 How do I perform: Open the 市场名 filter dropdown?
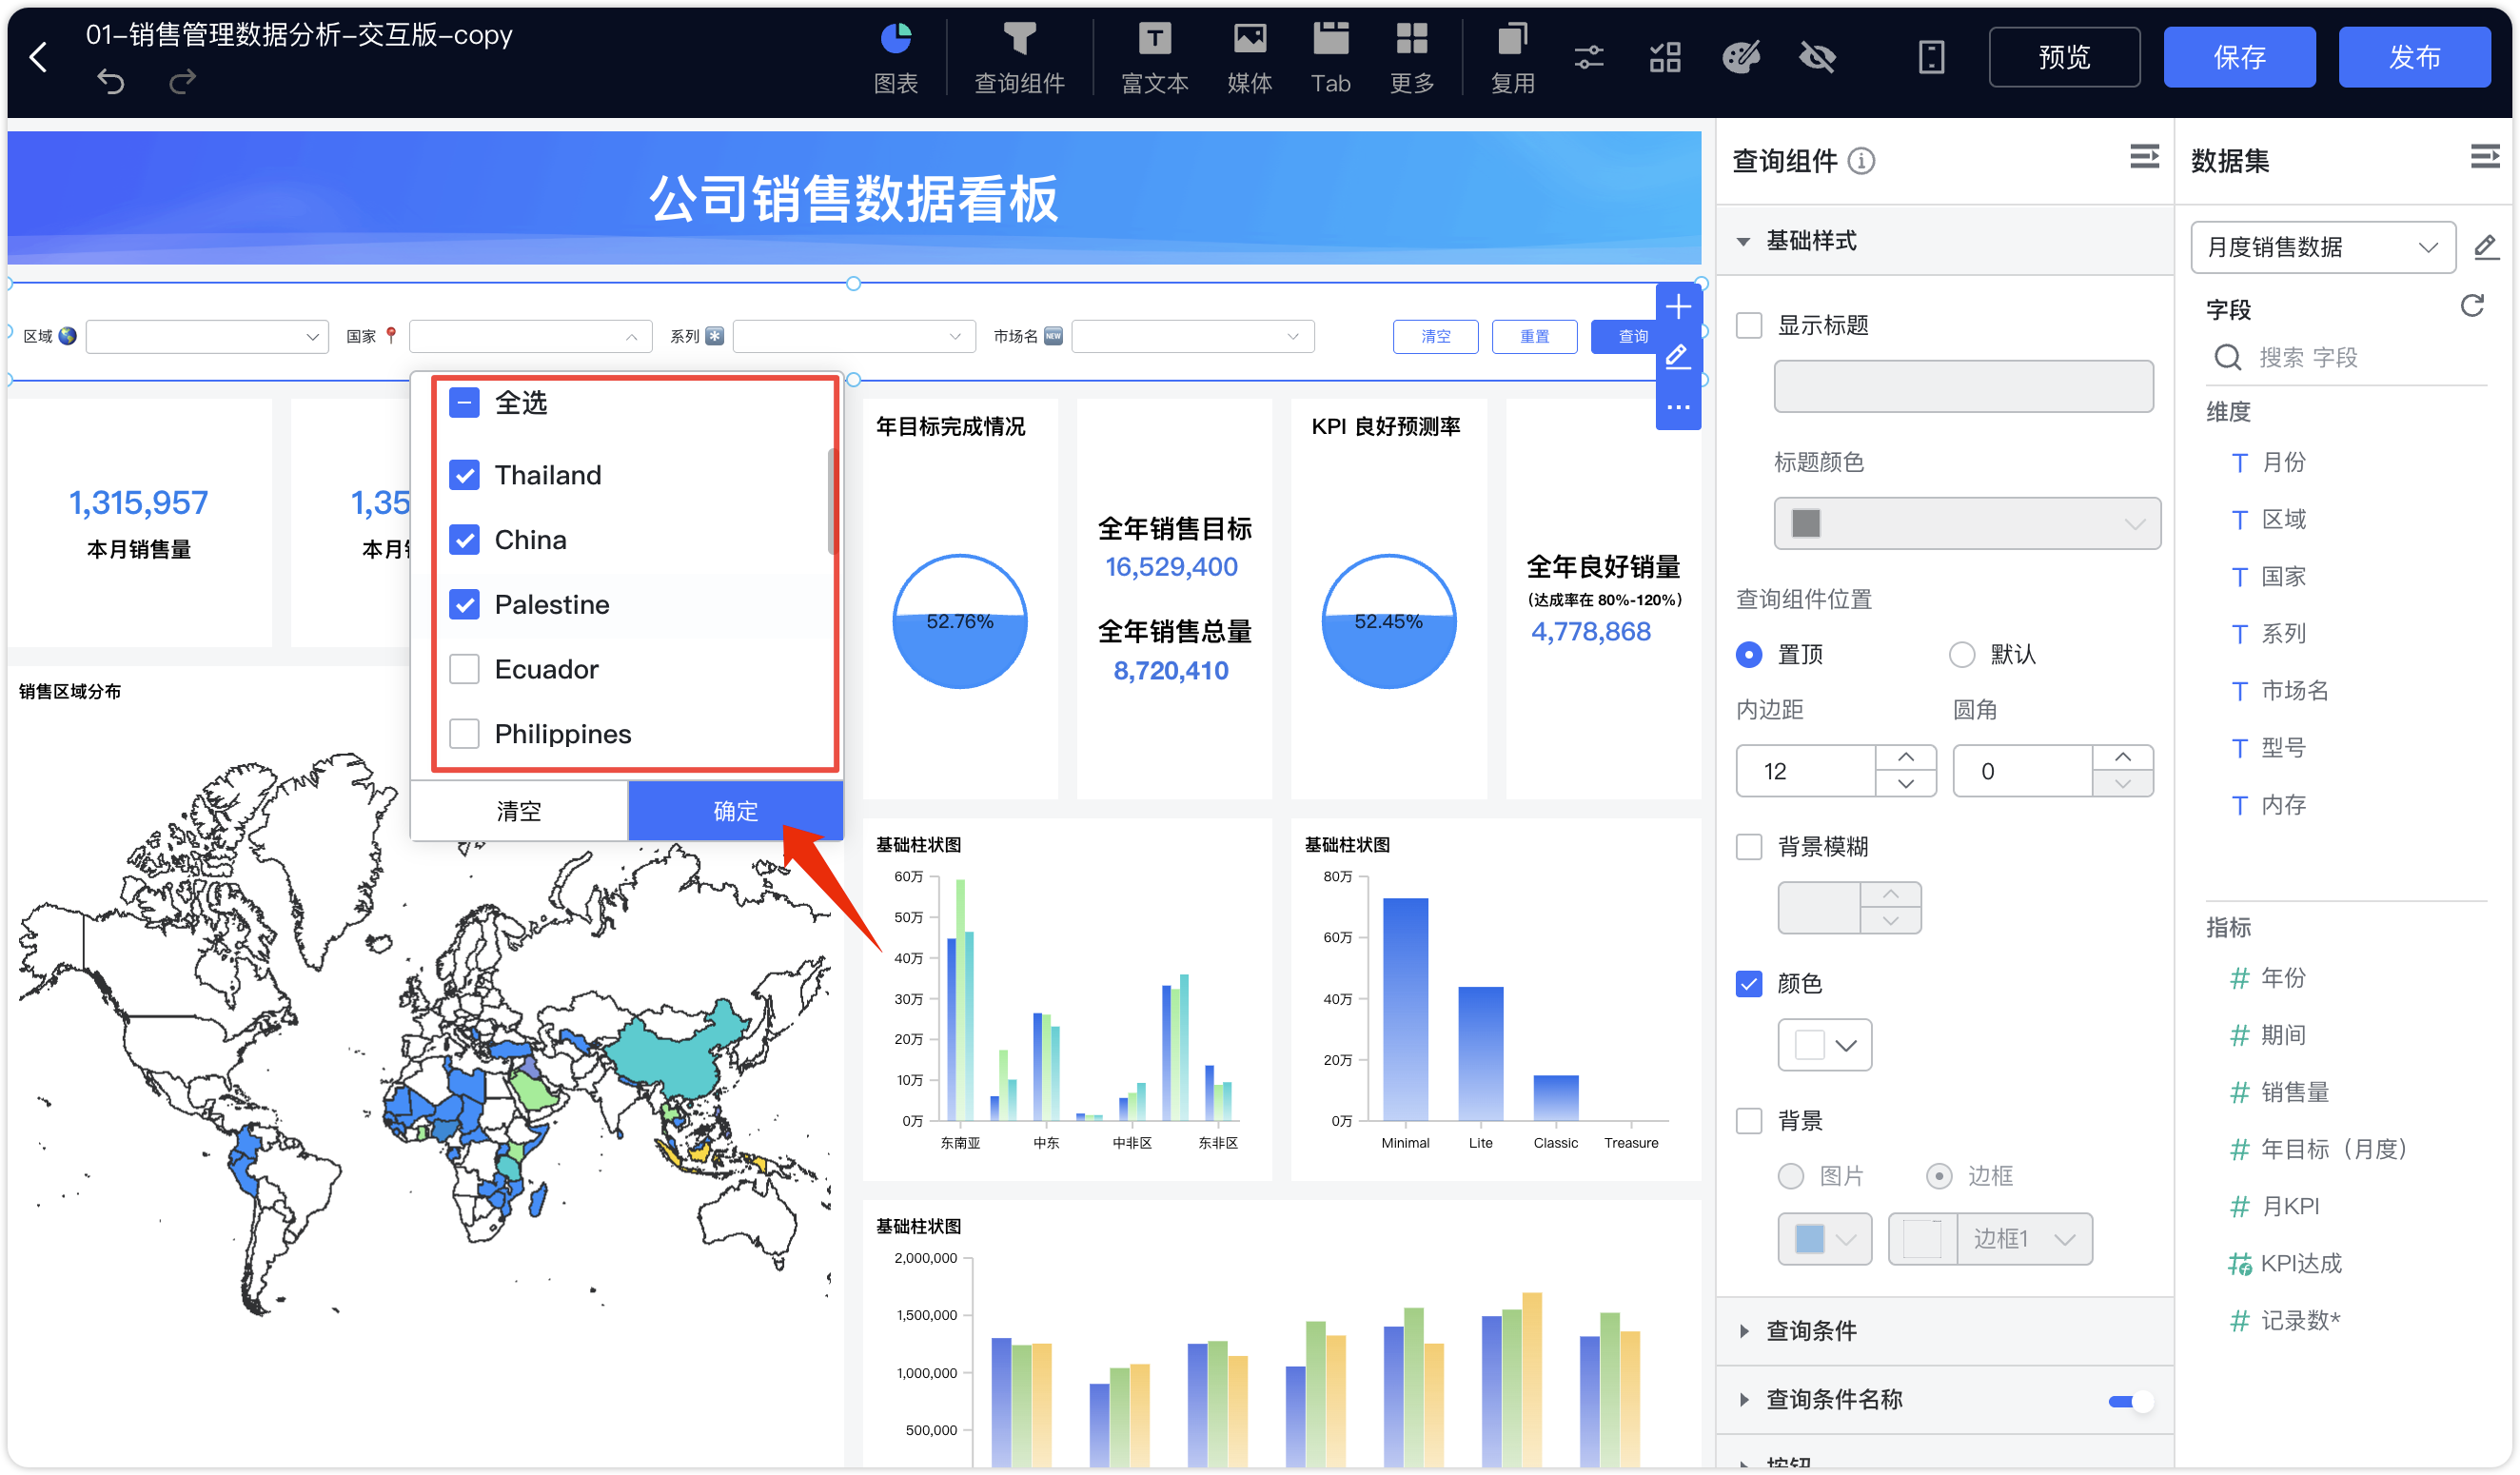point(1192,337)
